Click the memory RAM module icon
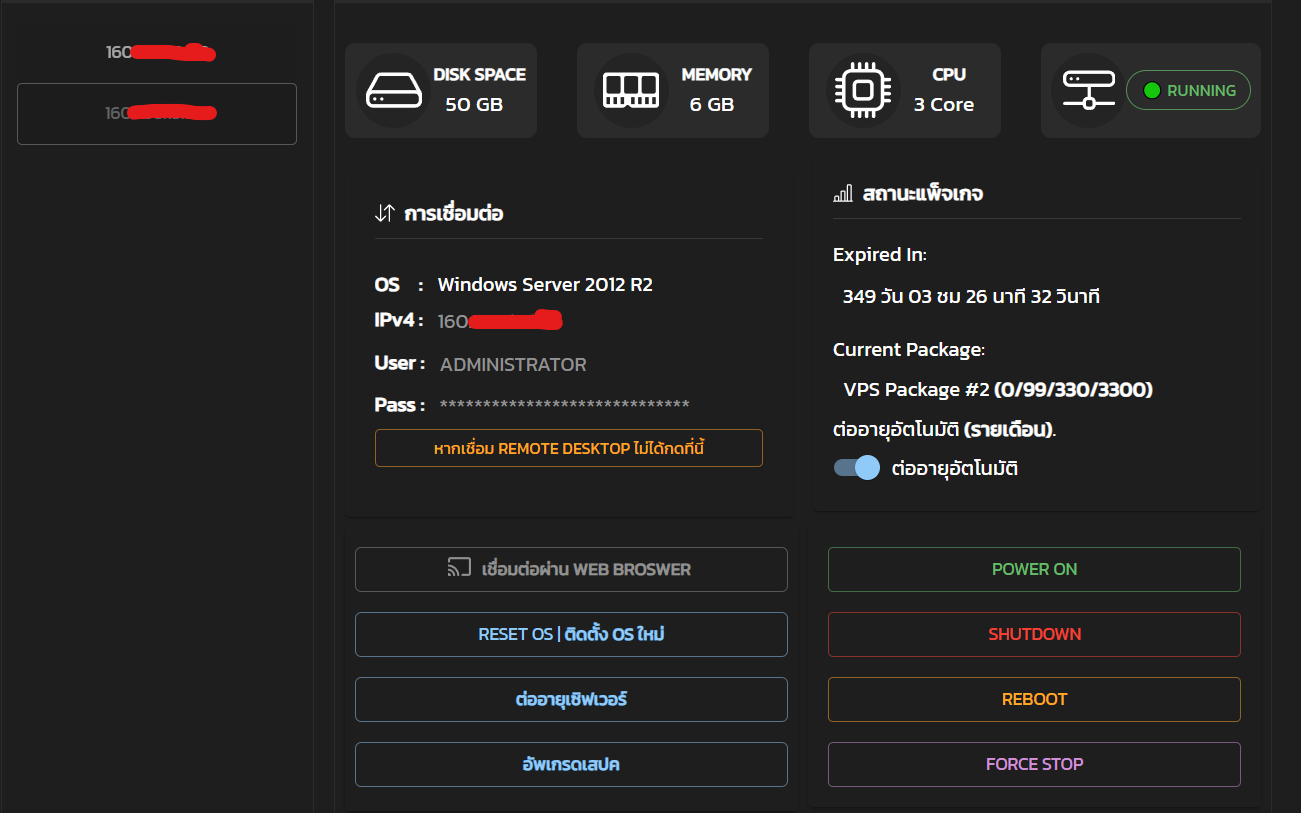Image resolution: width=1301 pixels, height=813 pixels. point(631,90)
